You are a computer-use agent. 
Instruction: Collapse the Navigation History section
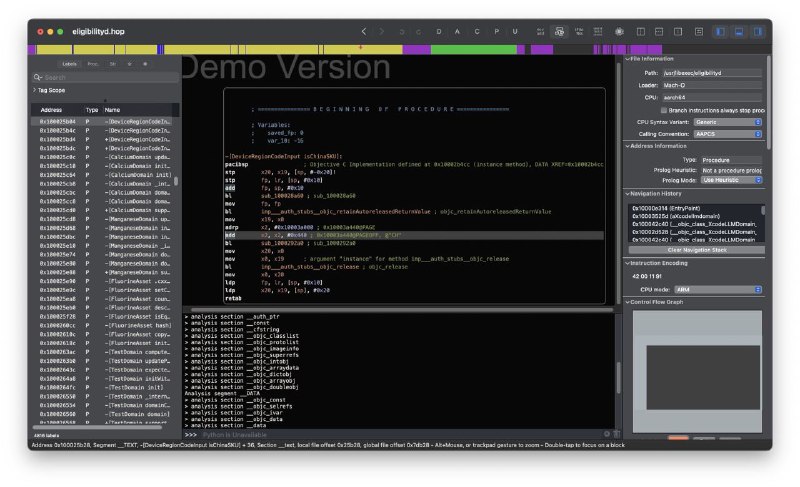(628, 194)
